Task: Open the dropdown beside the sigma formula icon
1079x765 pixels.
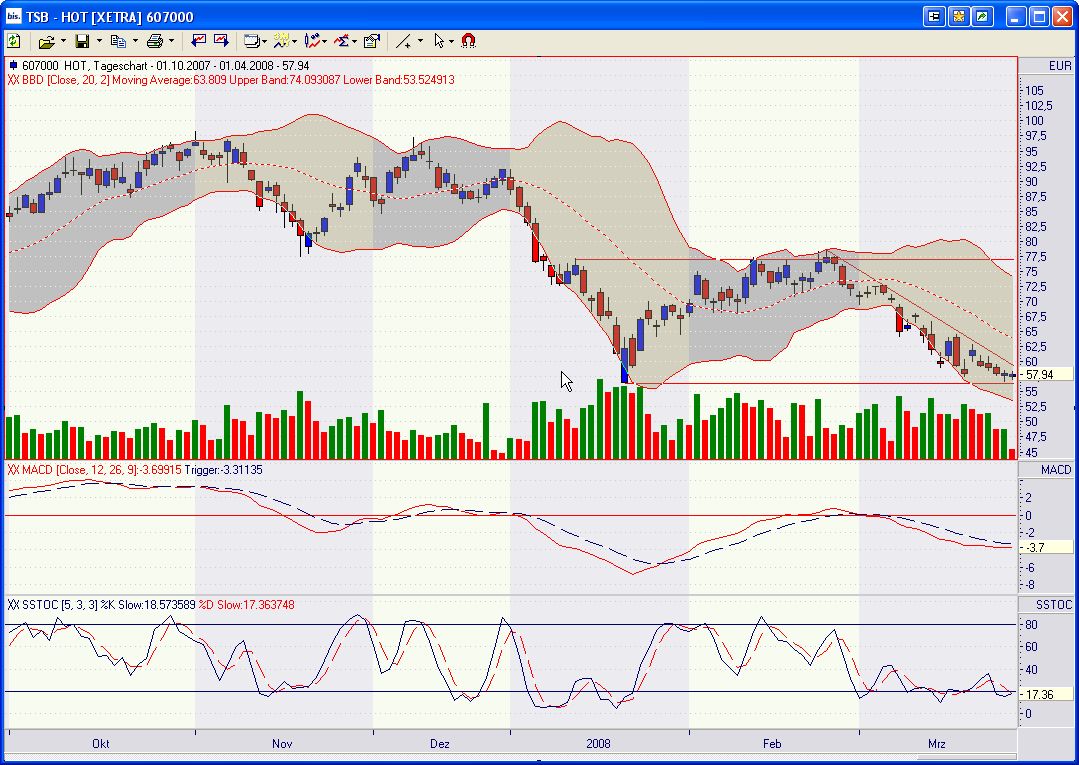Action: [355, 41]
